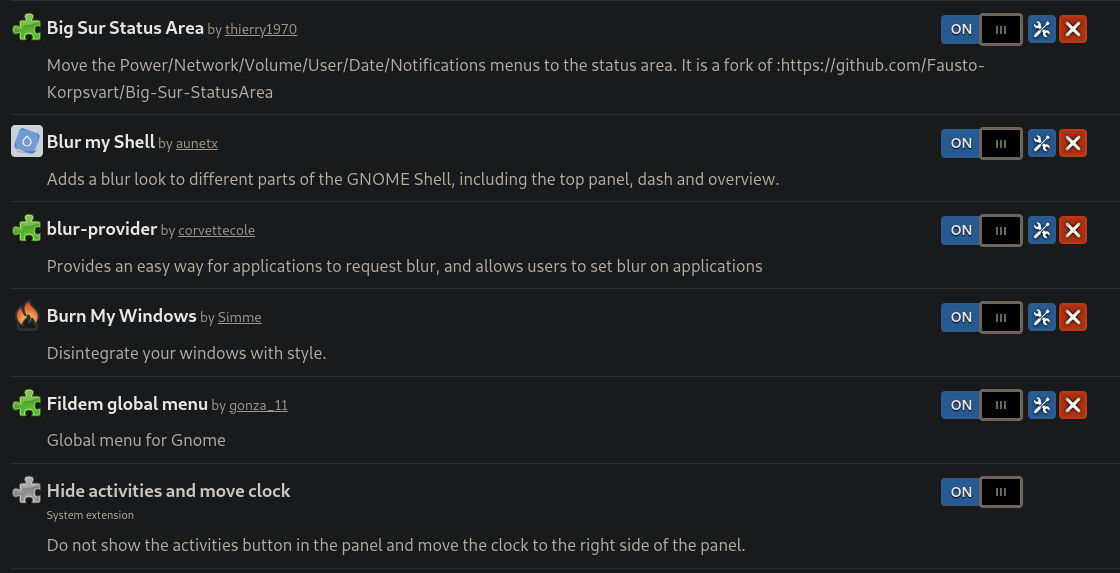Click the Burn My Windows flame icon
This screenshot has width=1120, height=573.
click(x=26, y=317)
